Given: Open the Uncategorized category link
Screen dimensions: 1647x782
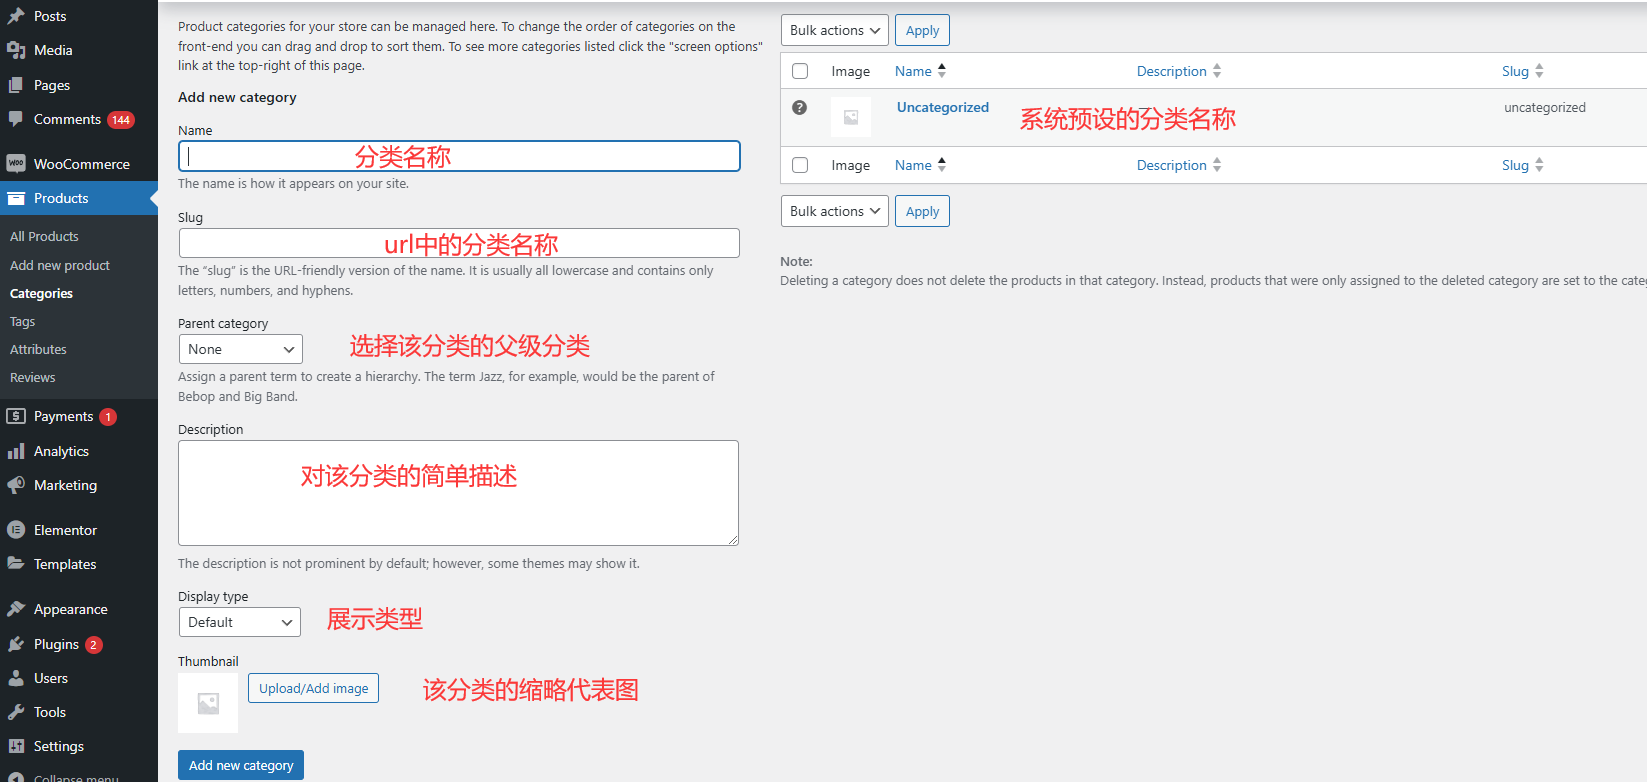Looking at the screenshot, I should tap(943, 107).
